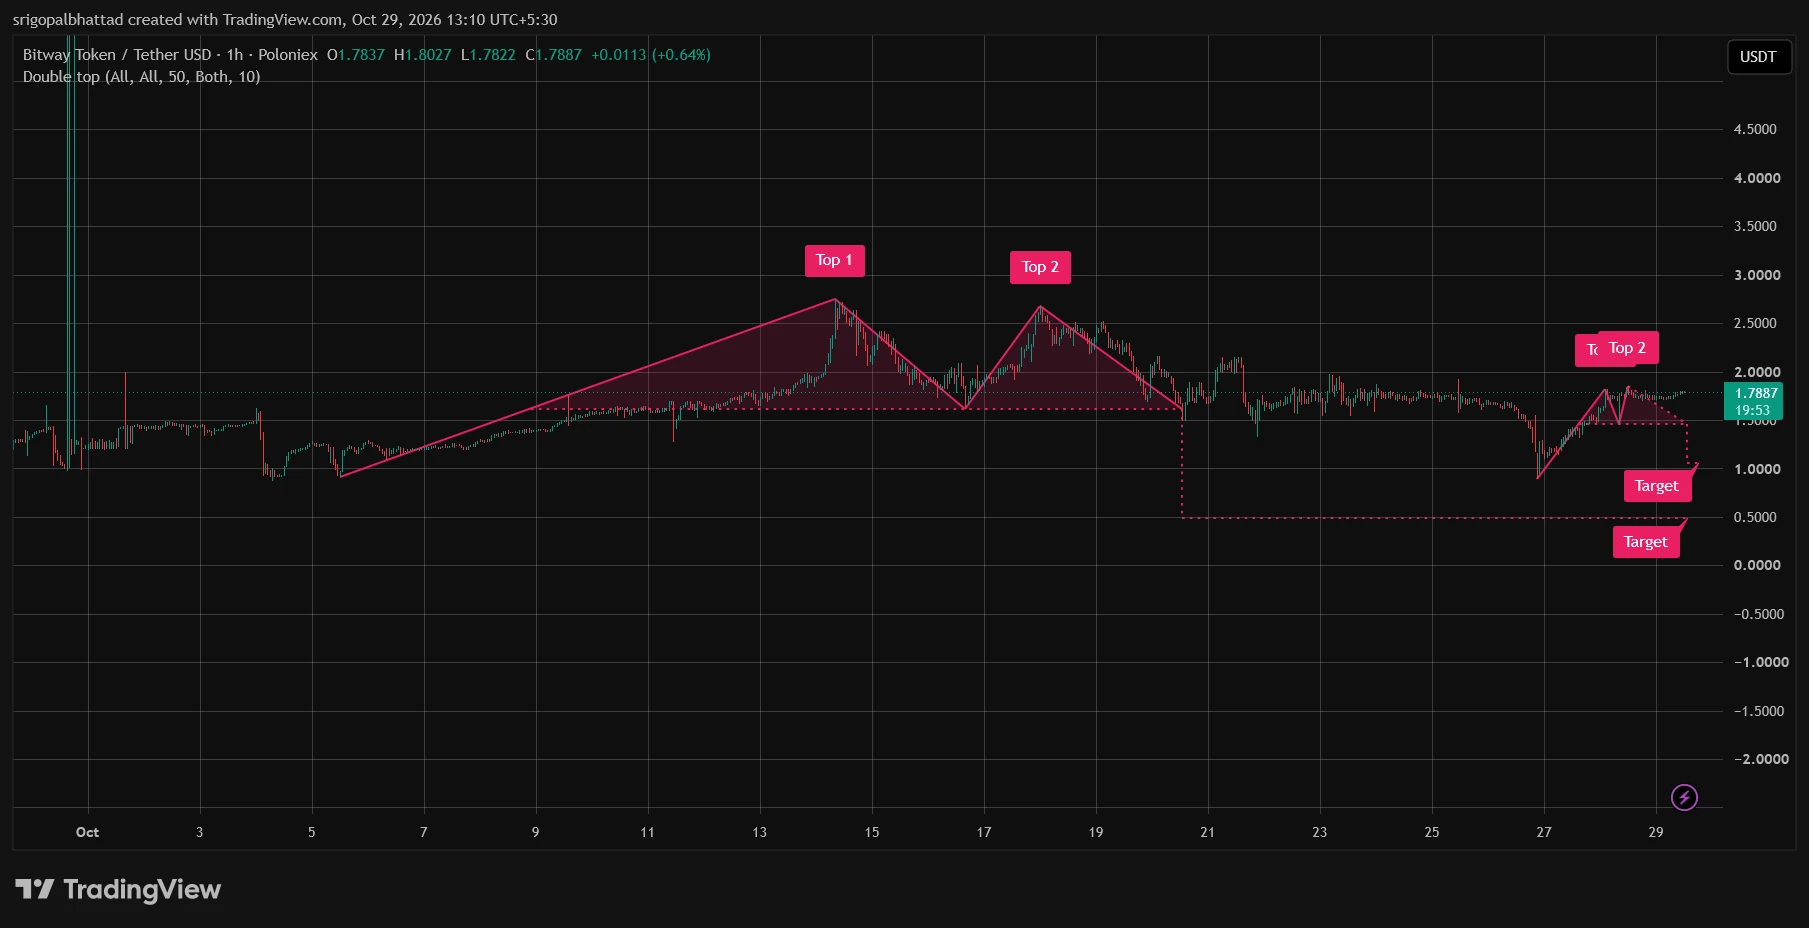Click the TradingView.com attribution text
1809x928 pixels.
(283, 20)
